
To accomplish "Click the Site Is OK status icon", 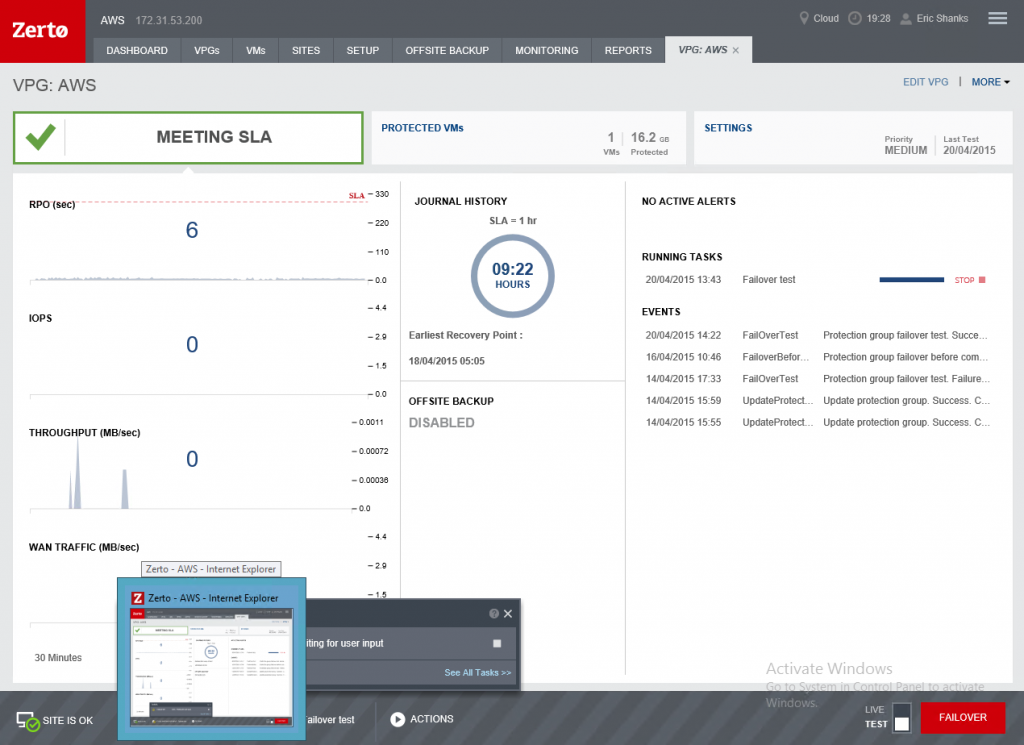I will (27, 721).
